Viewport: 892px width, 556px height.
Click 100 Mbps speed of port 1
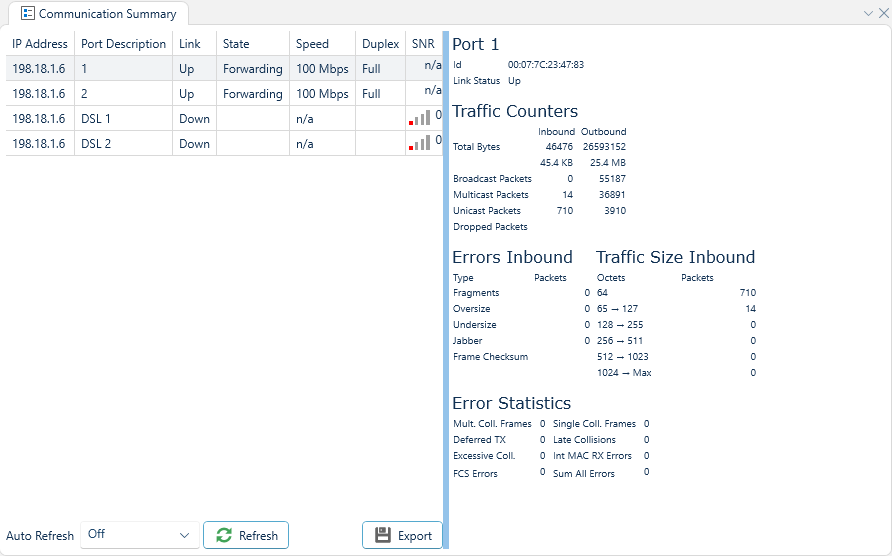click(322, 69)
